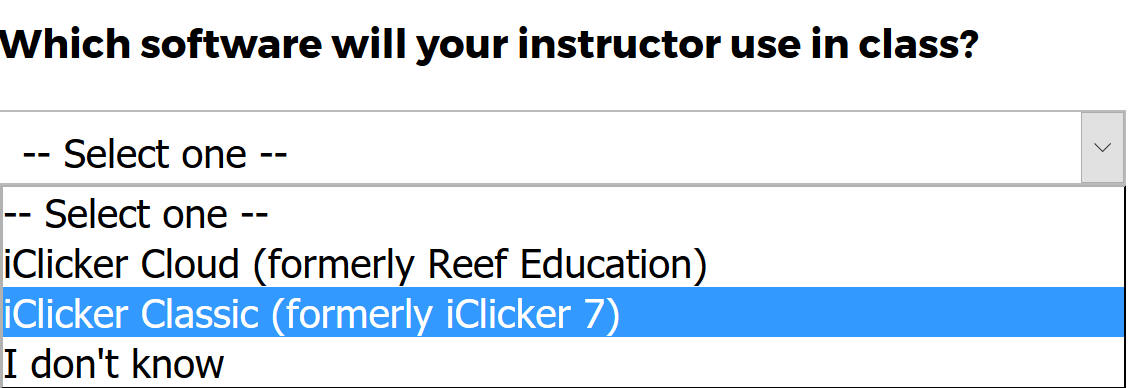Pick the "I don't know" option
The width and height of the screenshot is (1132, 388).
click(x=563, y=361)
